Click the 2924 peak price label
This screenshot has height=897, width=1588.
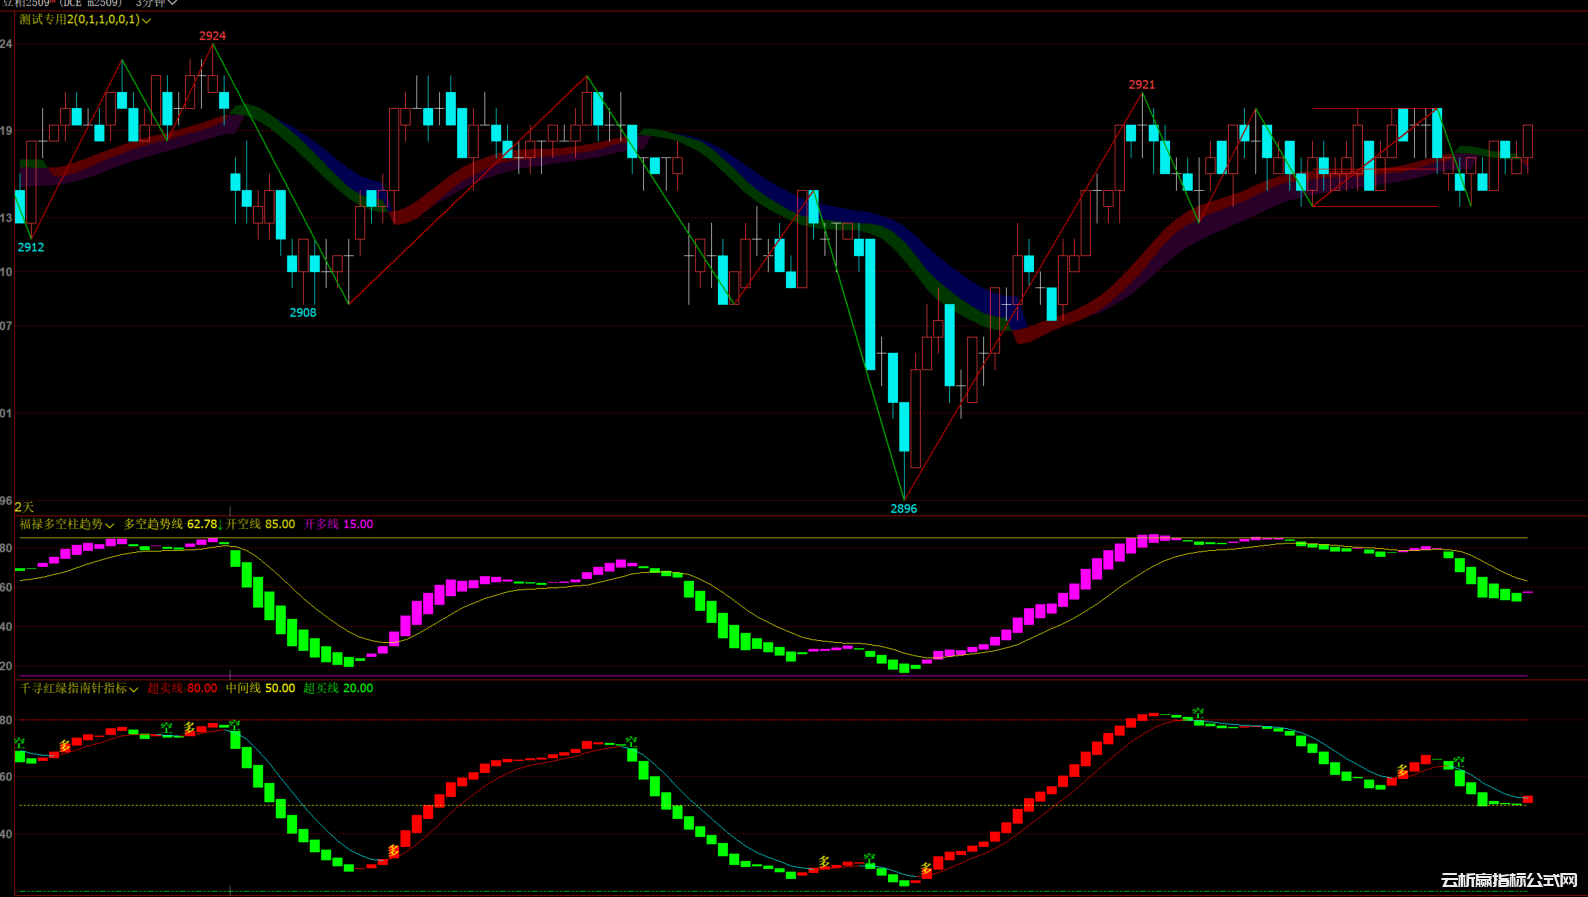click(x=212, y=36)
